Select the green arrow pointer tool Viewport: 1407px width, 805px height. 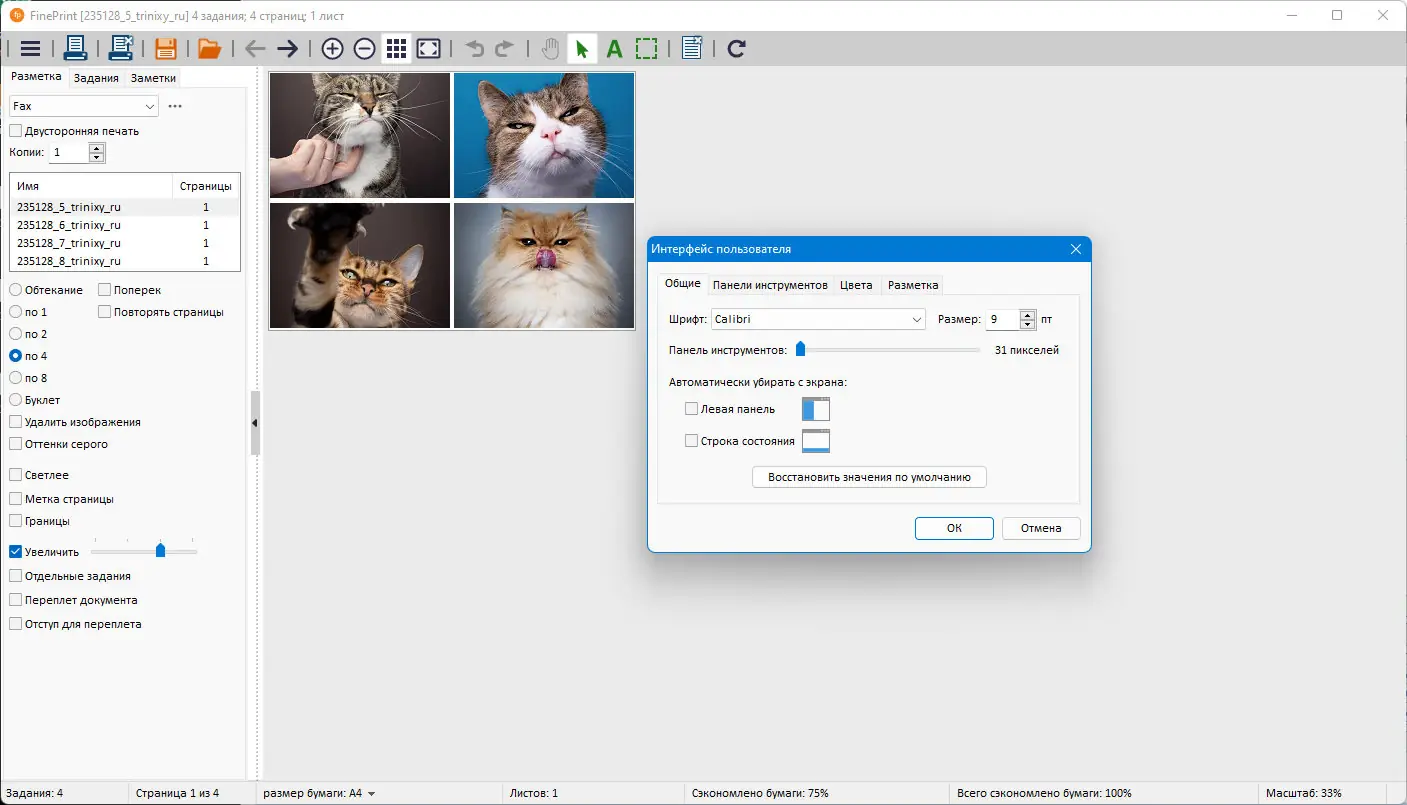tap(582, 48)
